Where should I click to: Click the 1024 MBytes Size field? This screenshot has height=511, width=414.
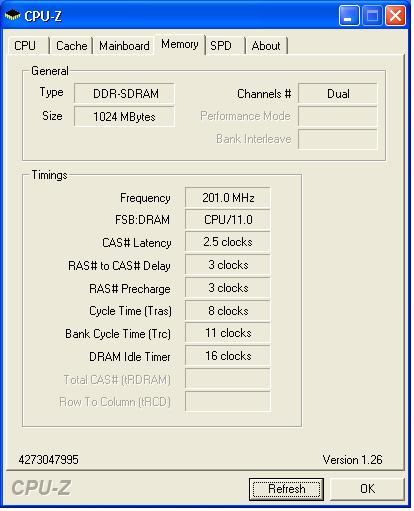pyautogui.click(x=124, y=117)
